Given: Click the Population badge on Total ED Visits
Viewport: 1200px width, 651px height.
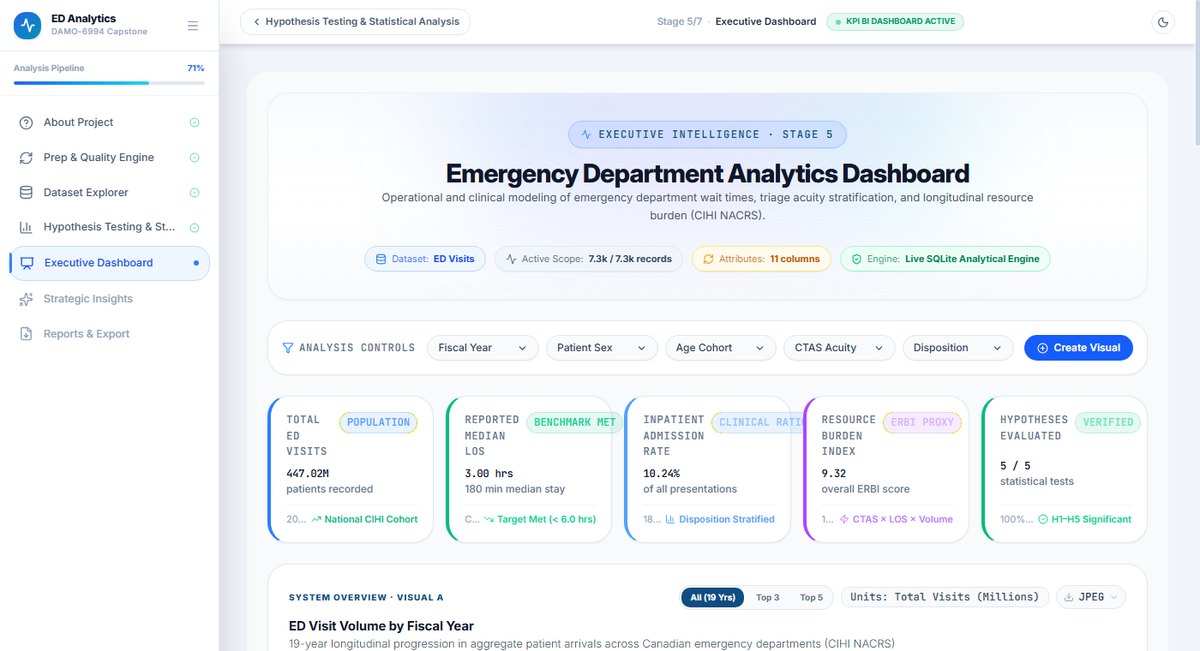Looking at the screenshot, I should pos(378,422).
